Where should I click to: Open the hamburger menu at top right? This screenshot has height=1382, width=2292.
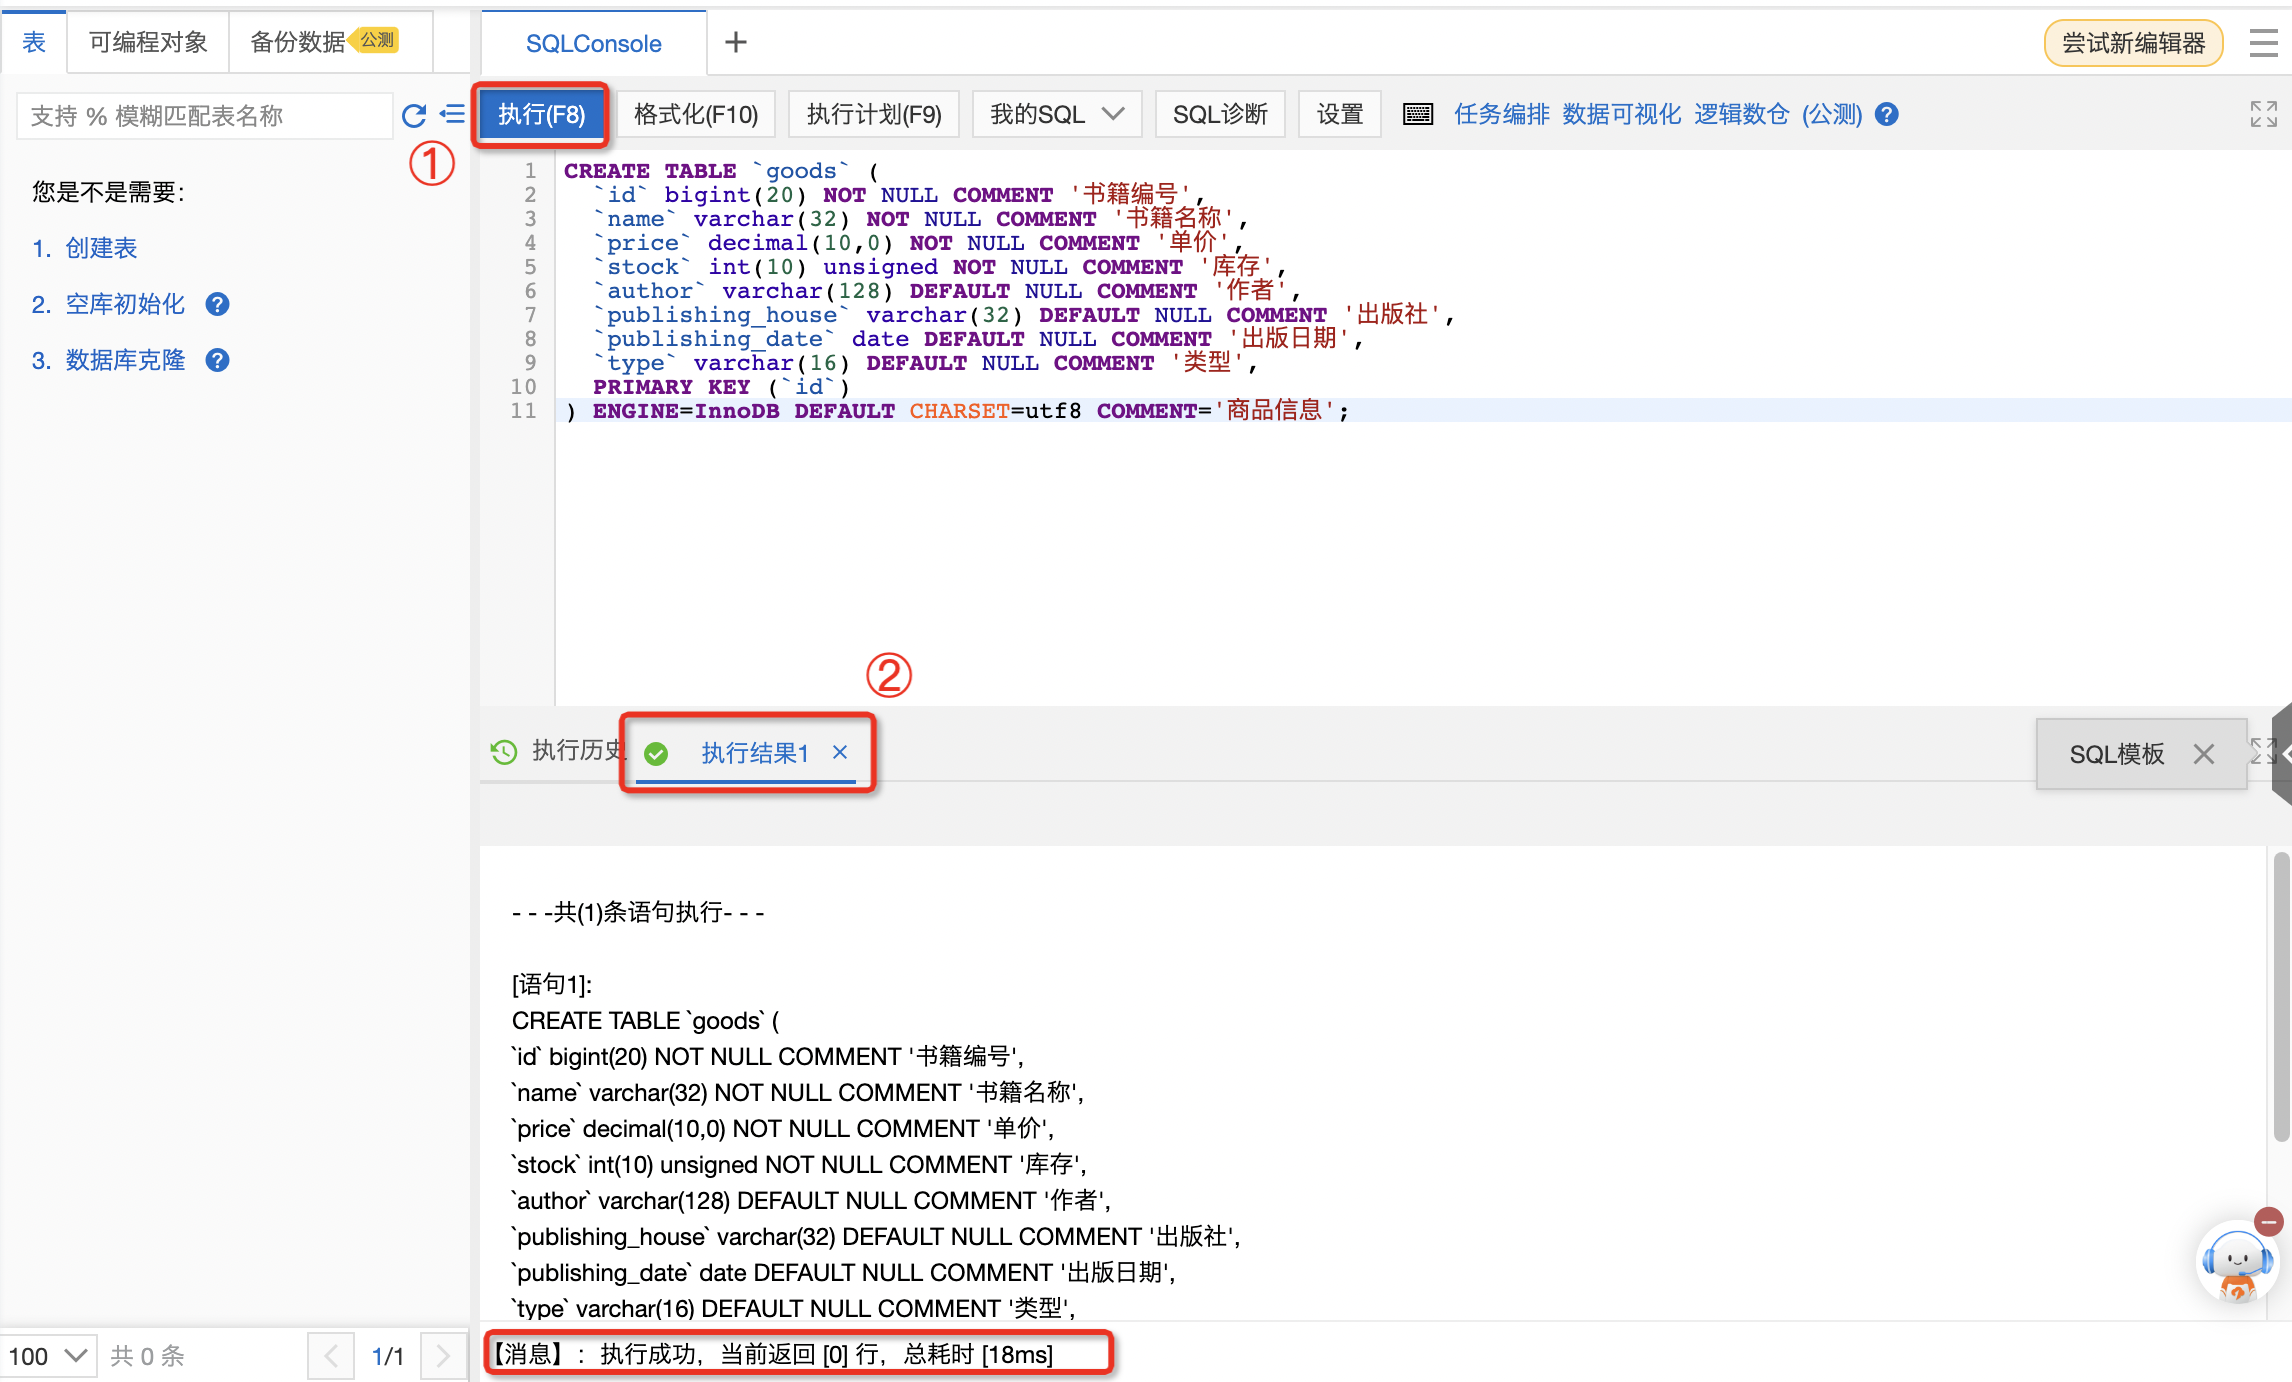(2263, 43)
